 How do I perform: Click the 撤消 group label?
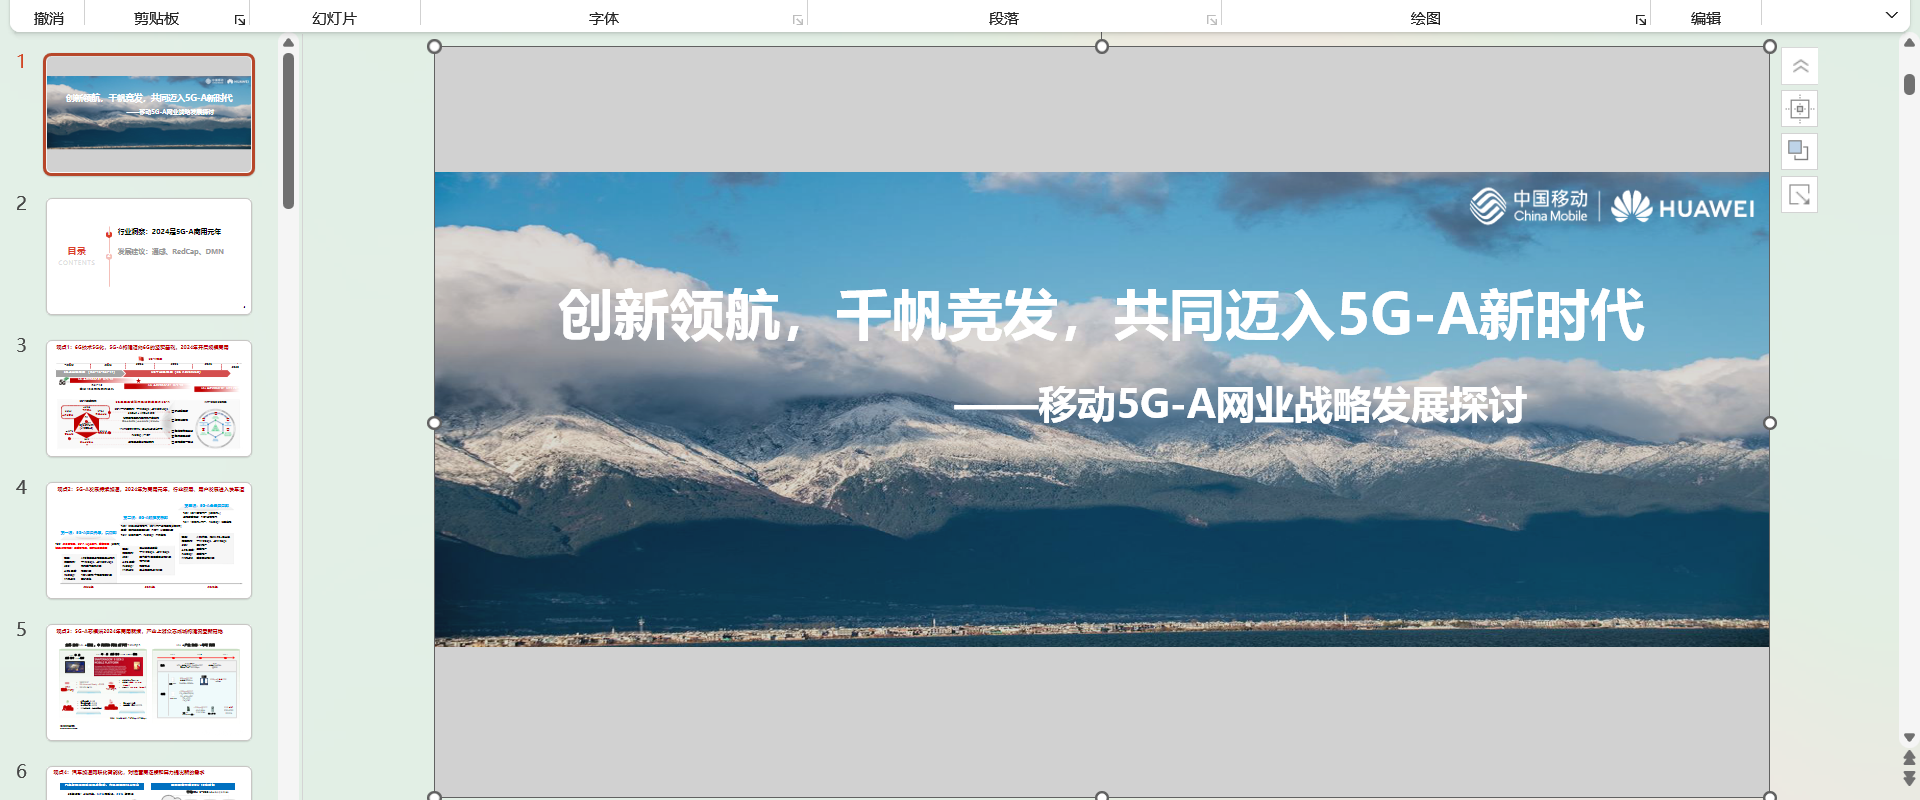pos(48,18)
